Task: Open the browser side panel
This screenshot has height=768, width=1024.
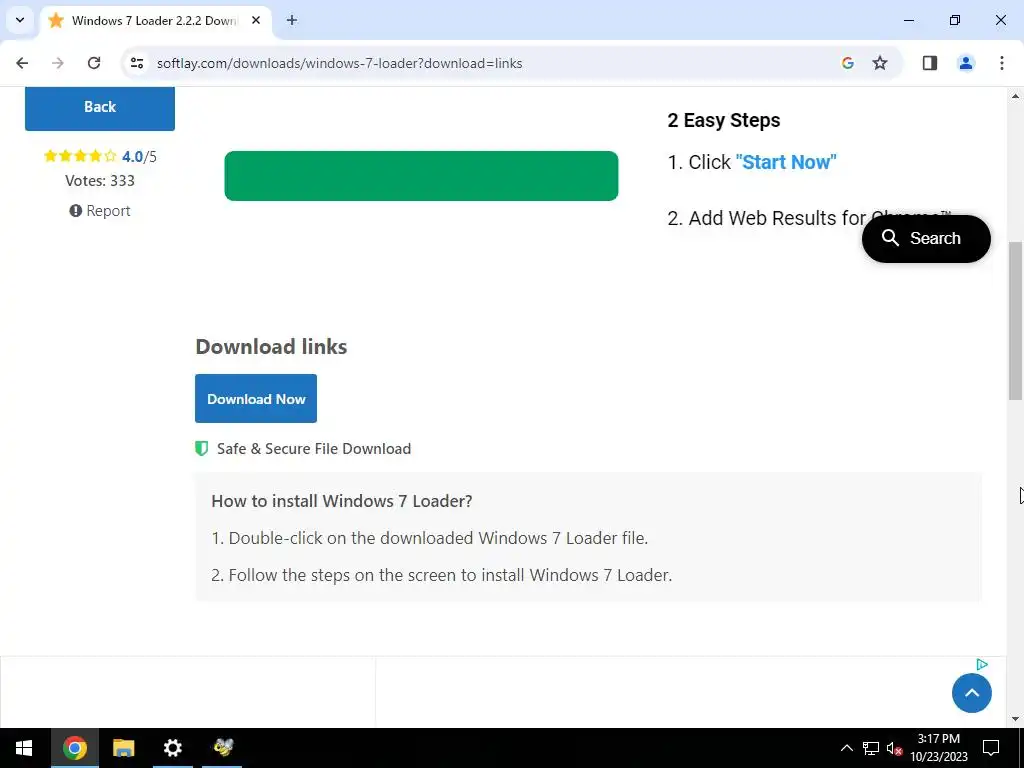Action: [x=930, y=63]
